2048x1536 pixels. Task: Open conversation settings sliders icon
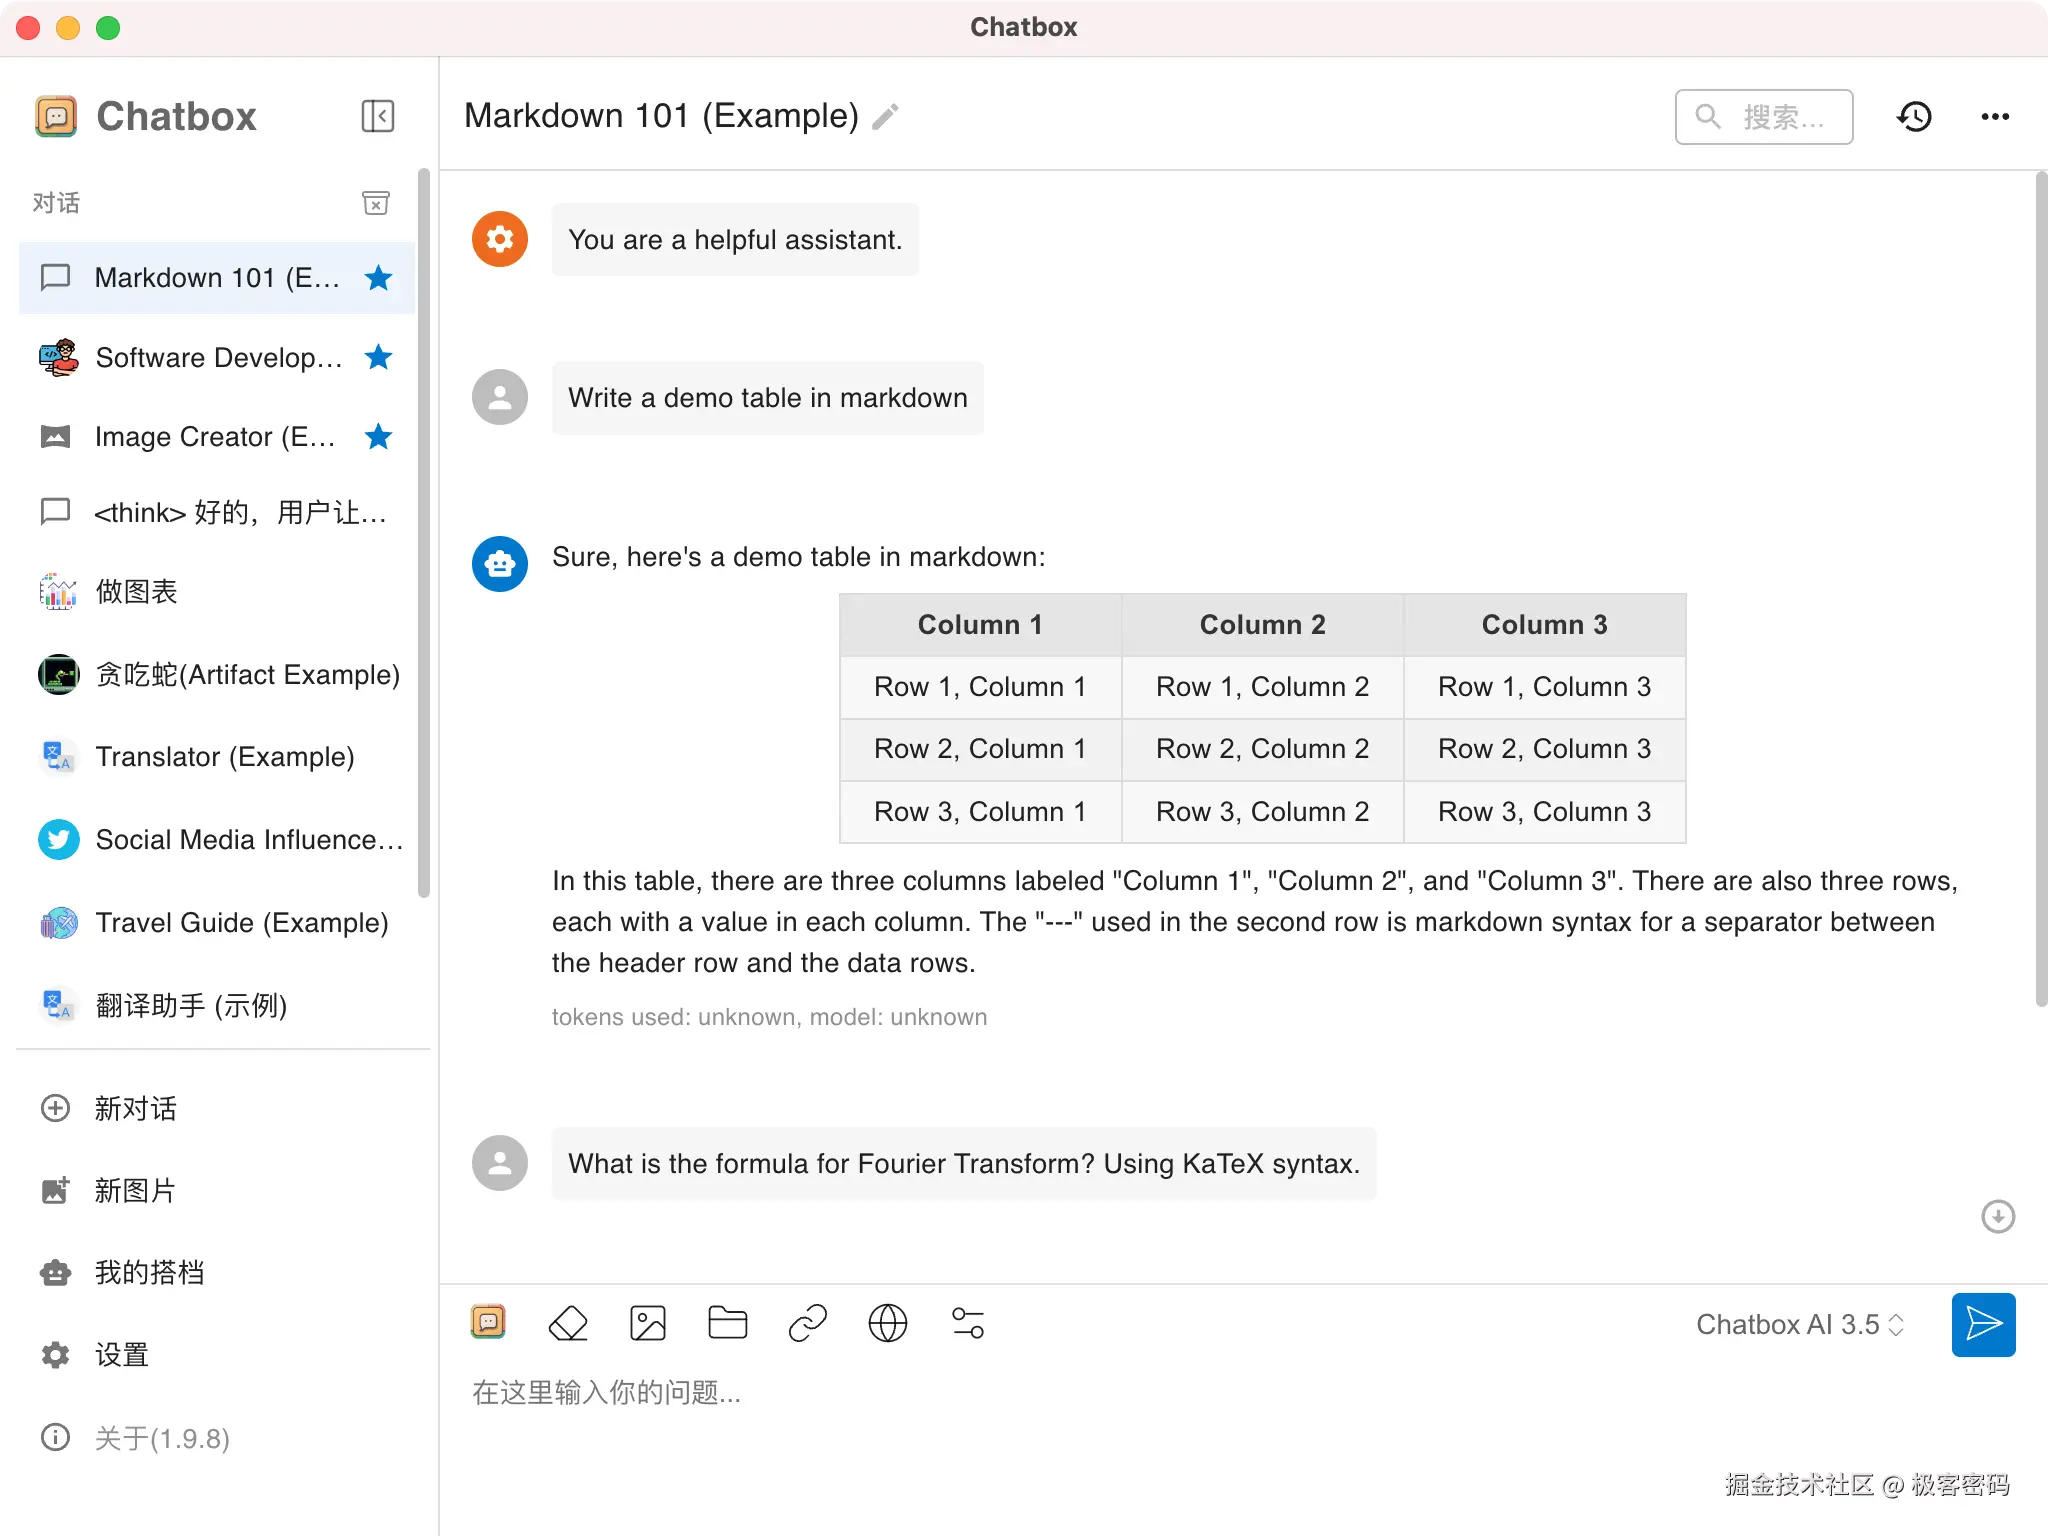(x=967, y=1323)
